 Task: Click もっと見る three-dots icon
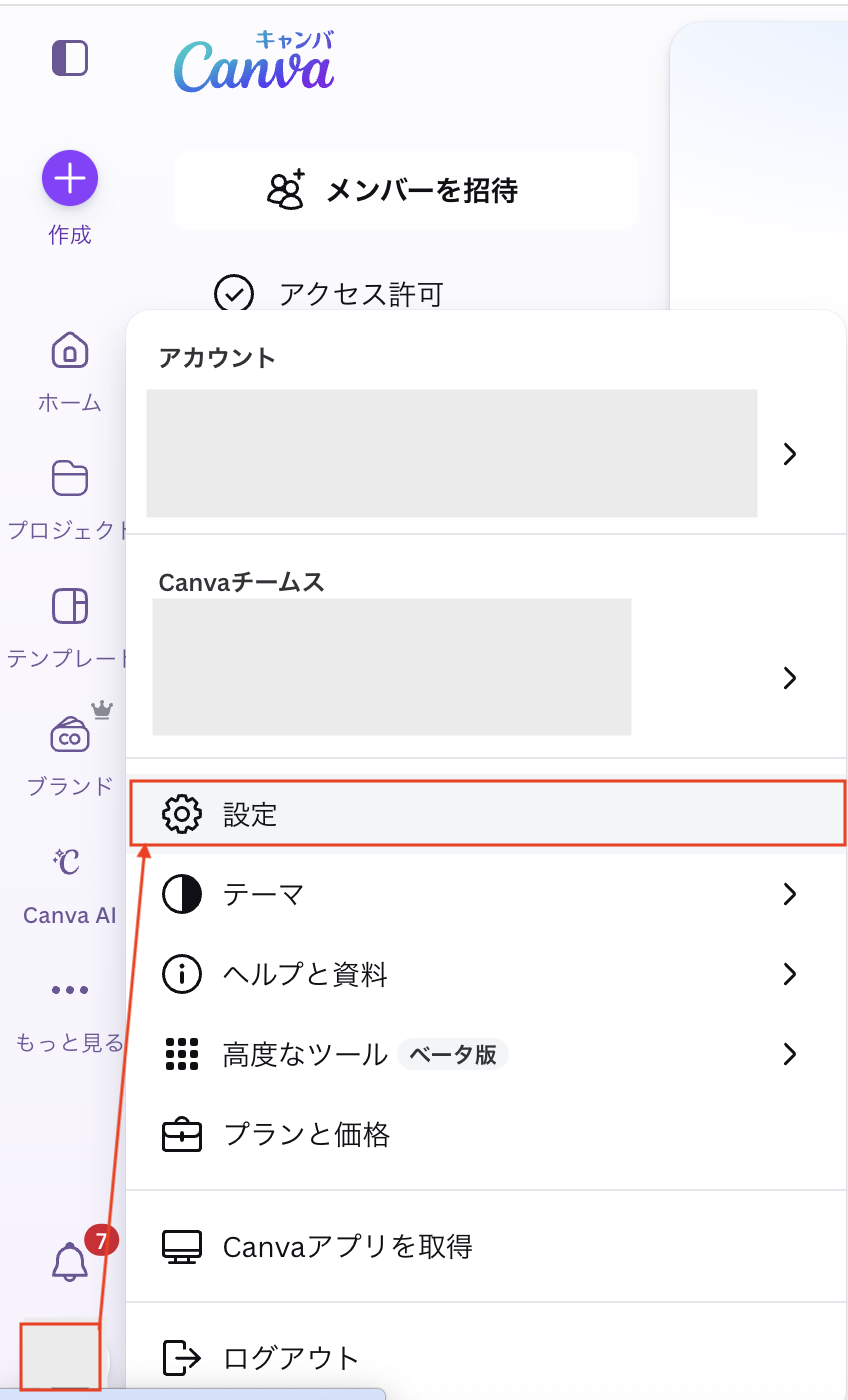tap(70, 990)
